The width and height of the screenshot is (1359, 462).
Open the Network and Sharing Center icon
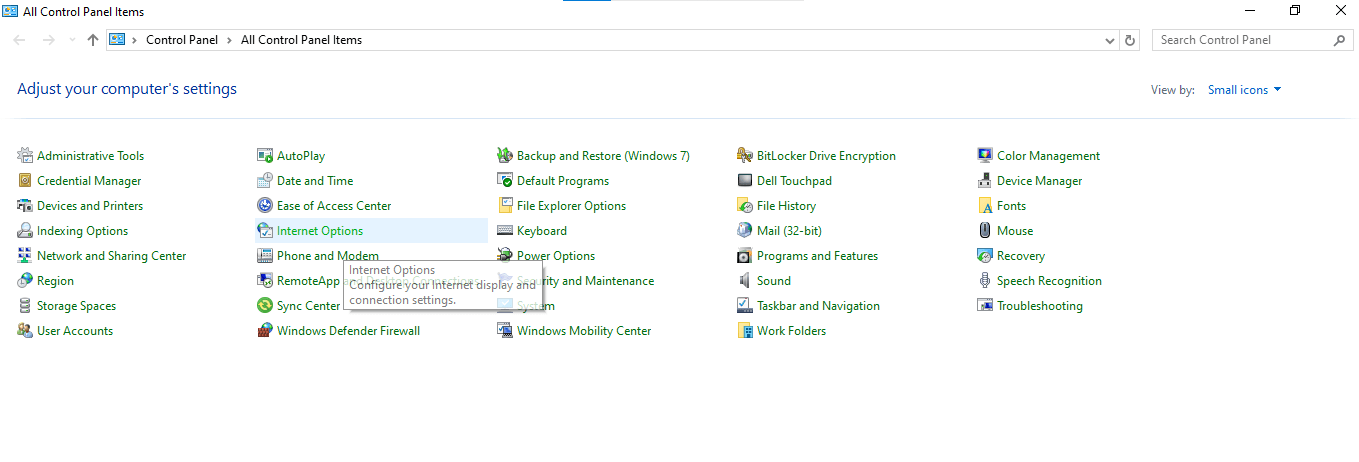click(25, 256)
